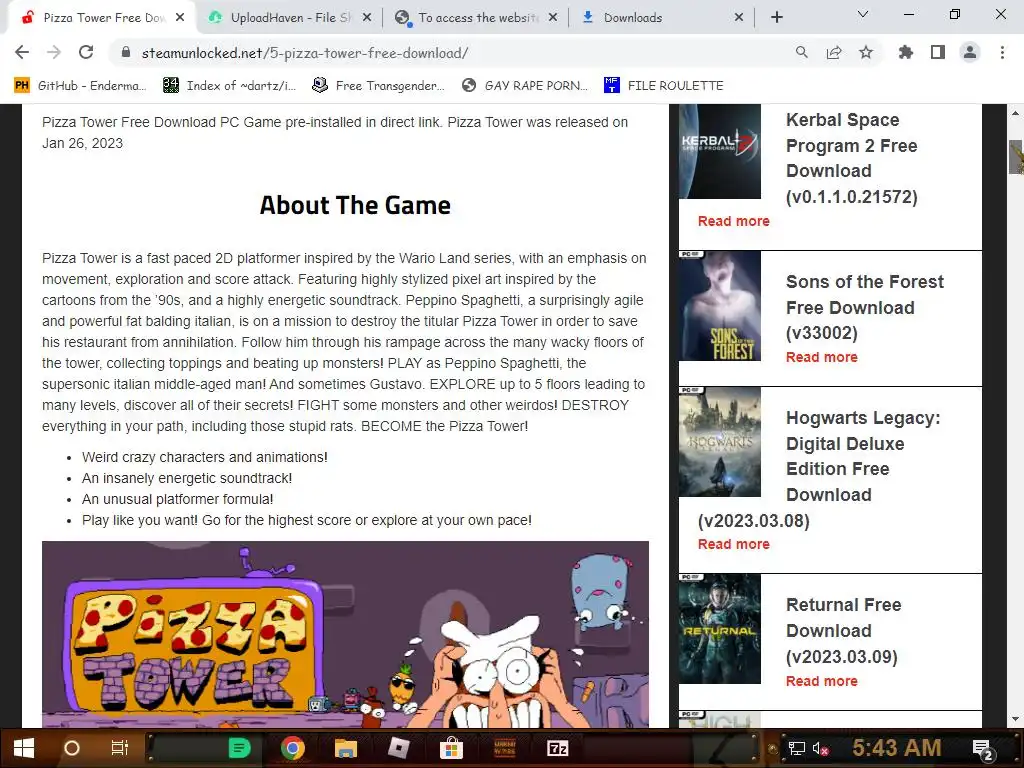Click Read more under Hogwarts Legacy

coord(733,544)
